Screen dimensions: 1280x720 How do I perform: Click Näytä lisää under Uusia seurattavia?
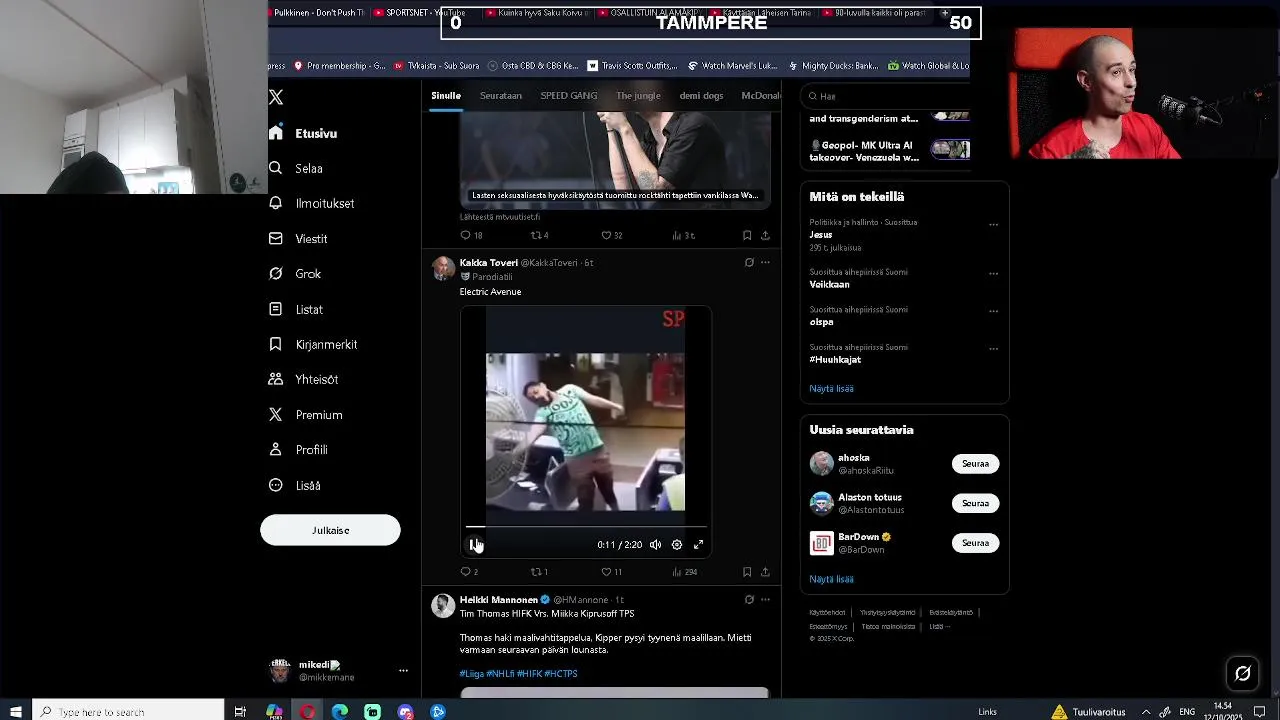(831, 579)
